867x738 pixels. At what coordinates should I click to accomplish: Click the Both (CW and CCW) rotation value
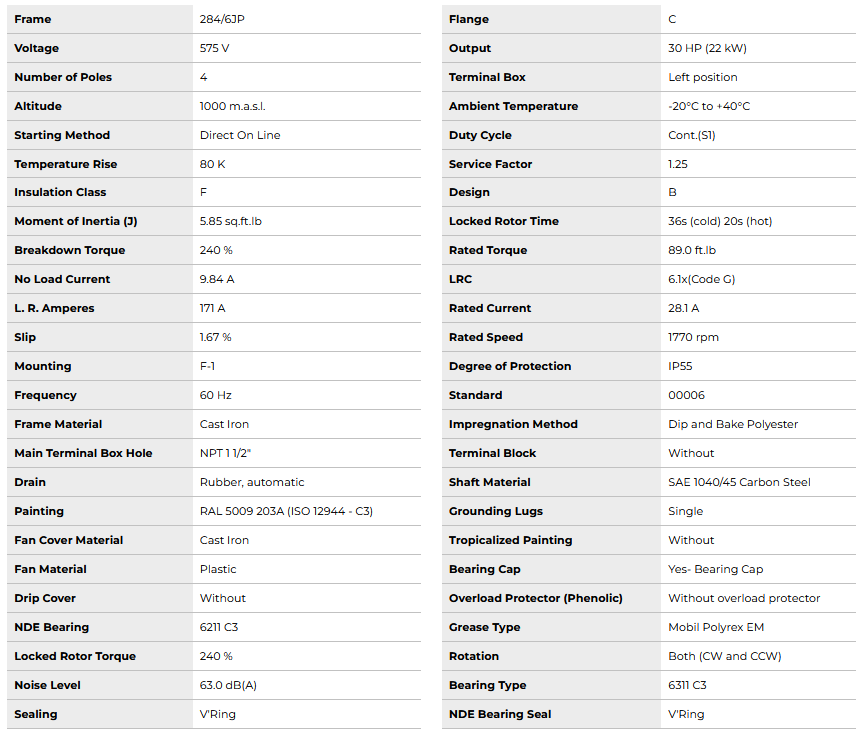725,656
